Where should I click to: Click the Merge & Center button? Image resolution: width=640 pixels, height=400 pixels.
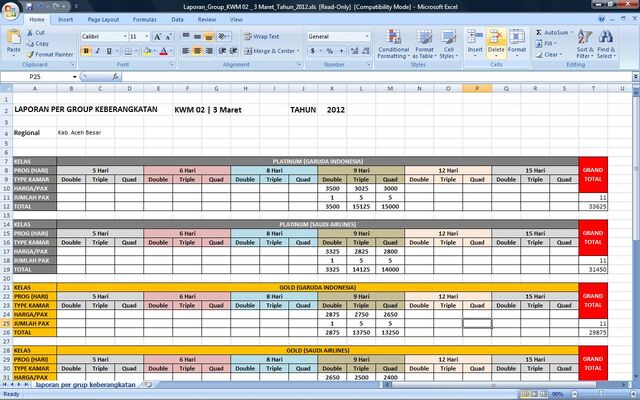pos(270,51)
